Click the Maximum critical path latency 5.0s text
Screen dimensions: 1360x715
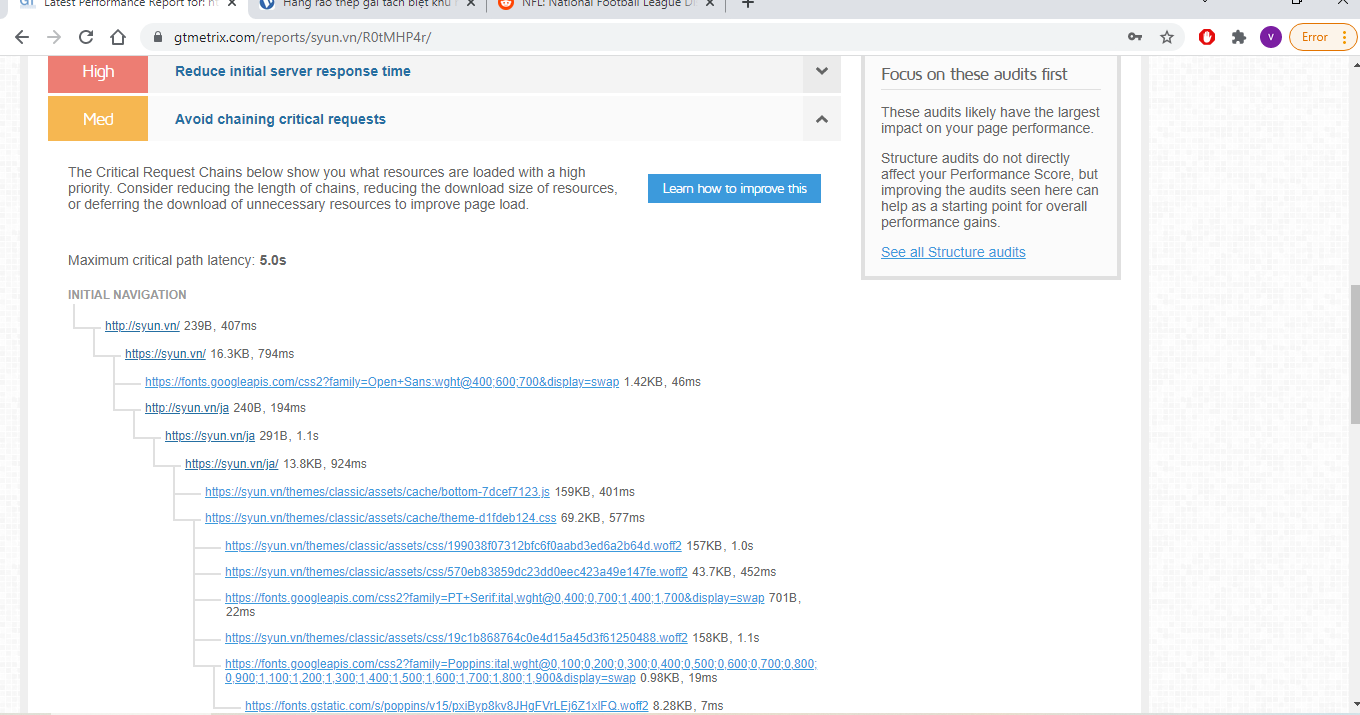click(177, 260)
